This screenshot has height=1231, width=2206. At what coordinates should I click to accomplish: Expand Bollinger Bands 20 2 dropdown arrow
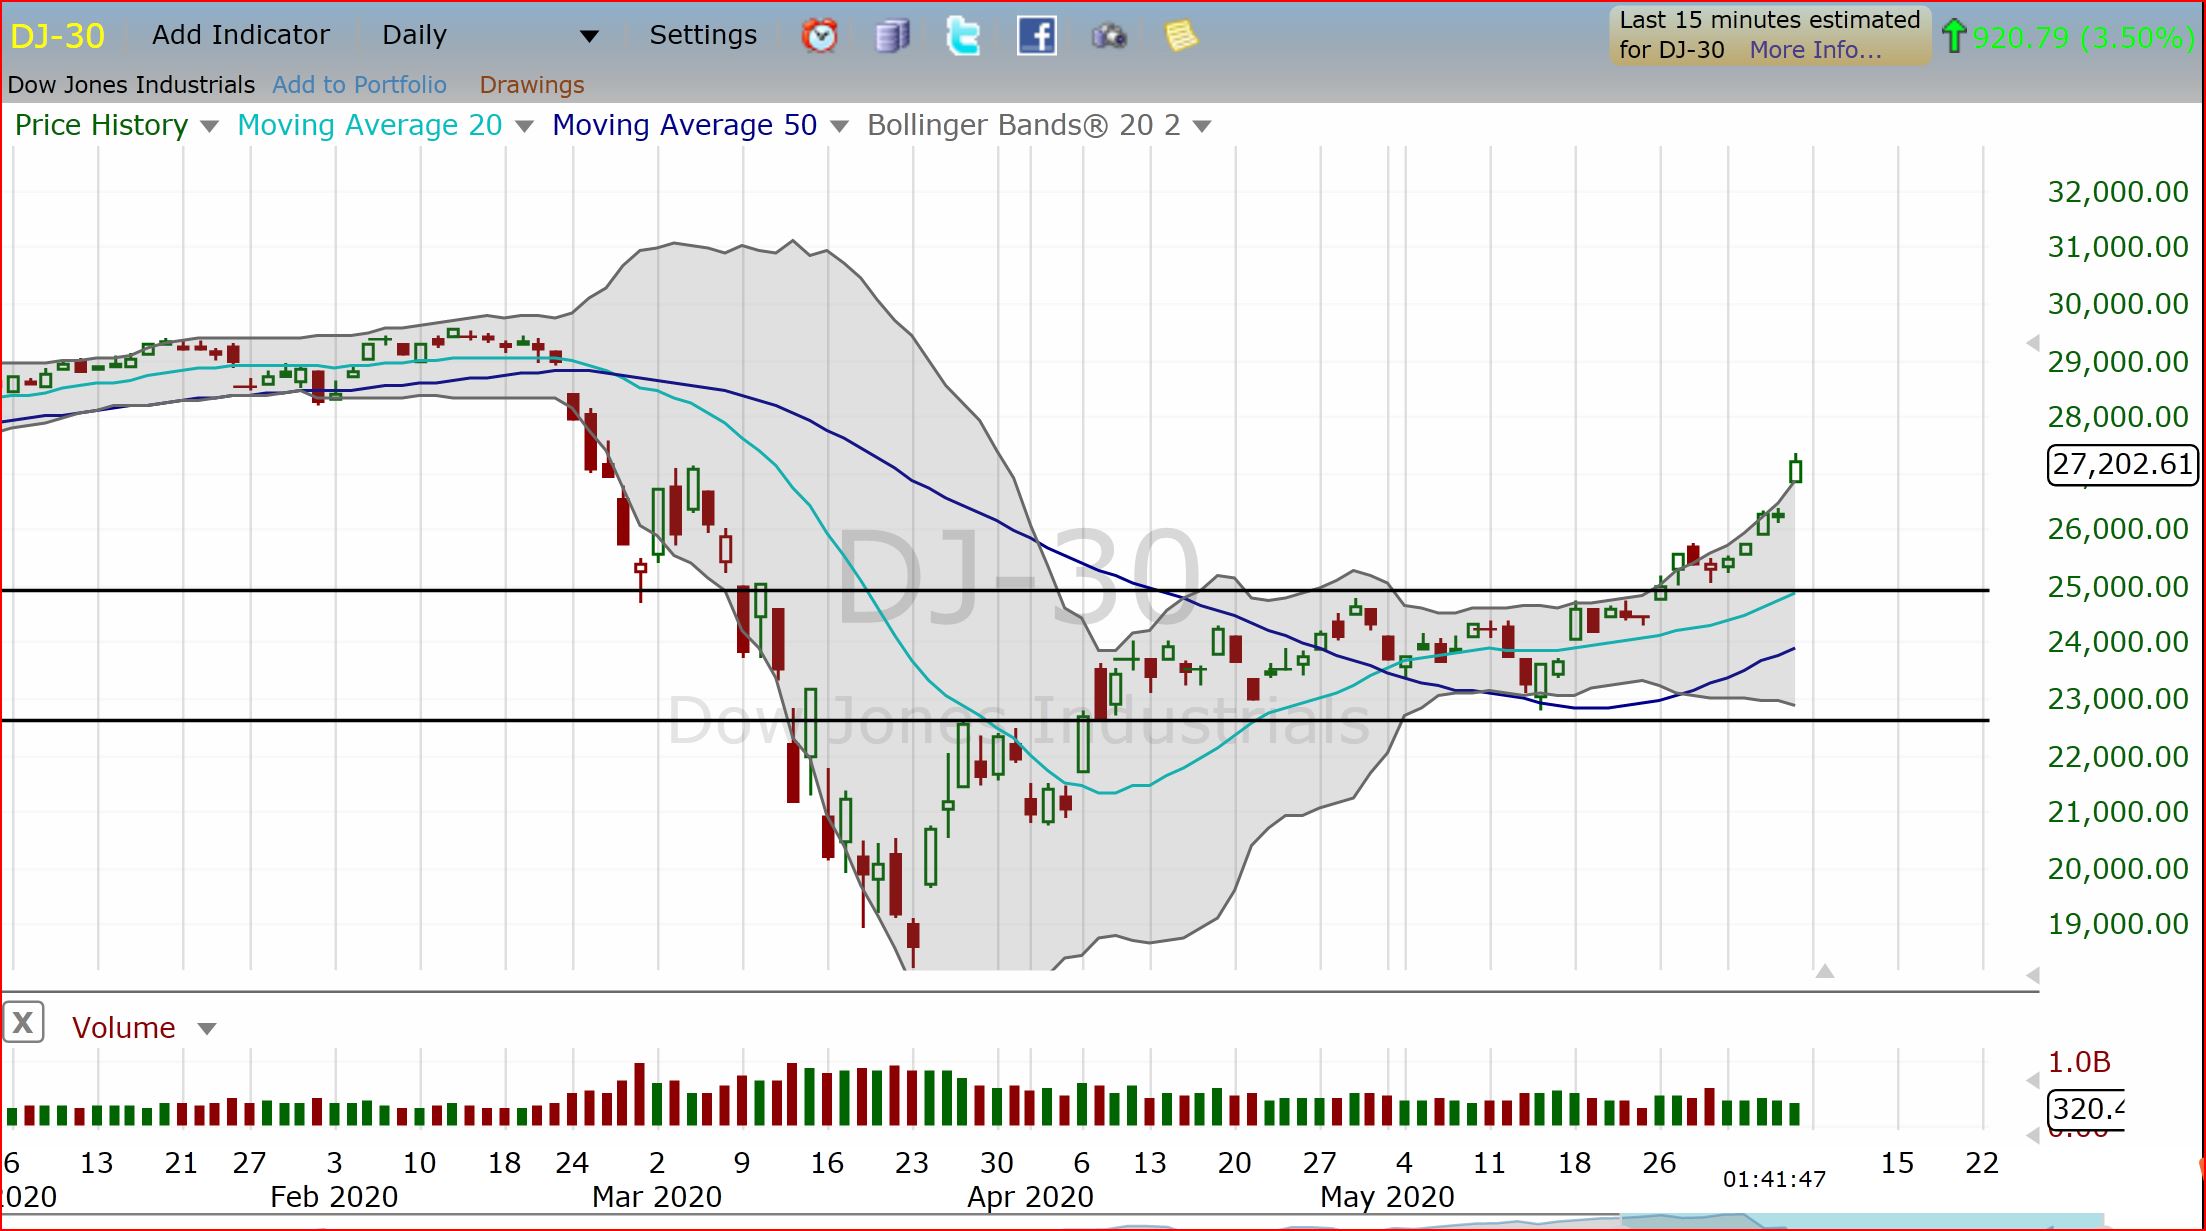click(1202, 127)
